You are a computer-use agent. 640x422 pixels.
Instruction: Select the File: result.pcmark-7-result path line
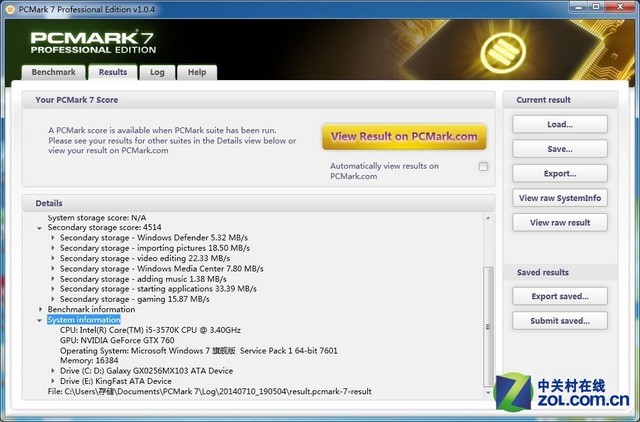209,391
